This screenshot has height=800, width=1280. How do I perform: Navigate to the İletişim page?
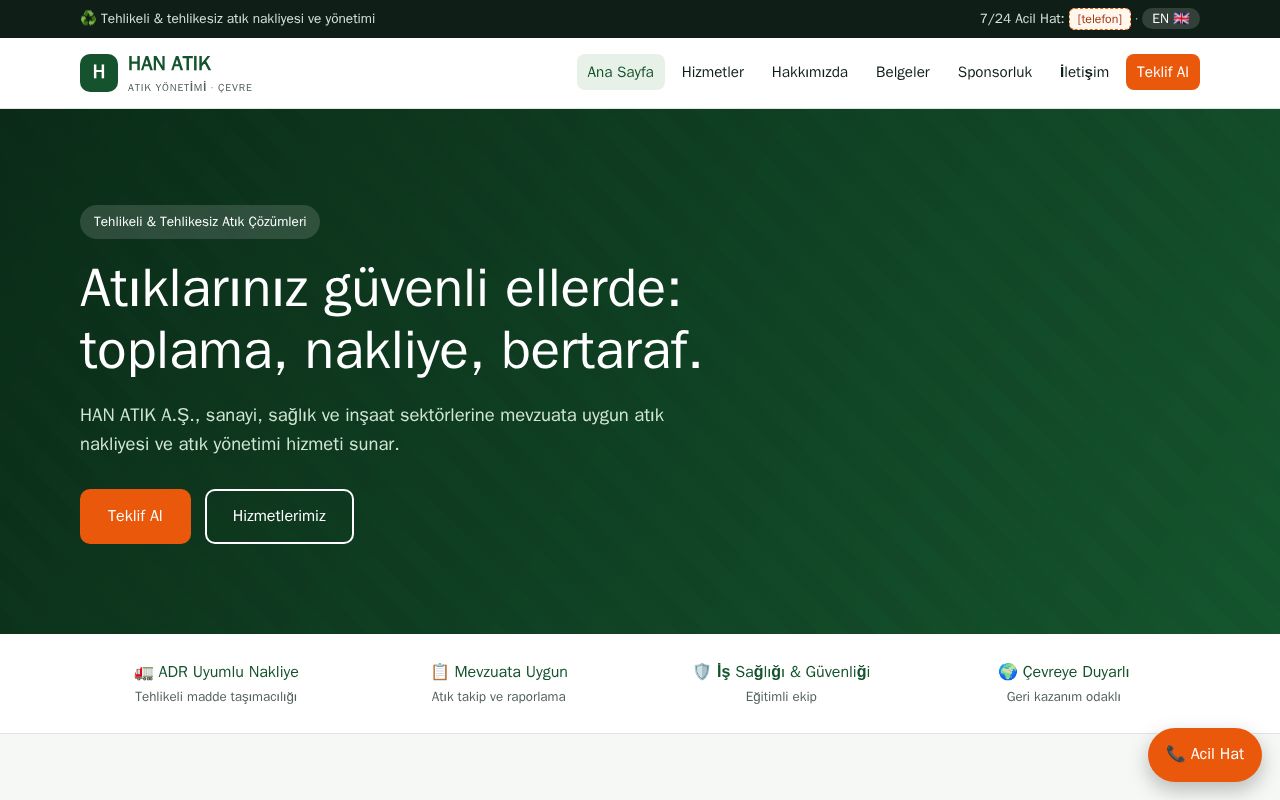[x=1085, y=72]
